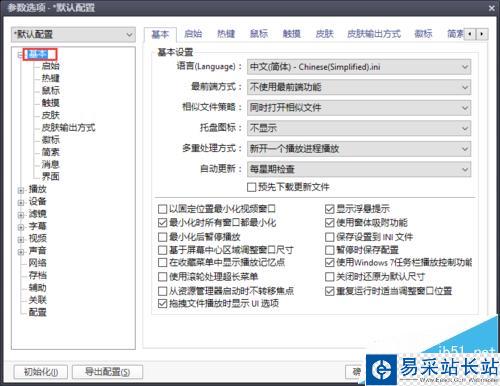Expand the 播放 tree node
This screenshot has width=500, height=386.
tap(21, 190)
